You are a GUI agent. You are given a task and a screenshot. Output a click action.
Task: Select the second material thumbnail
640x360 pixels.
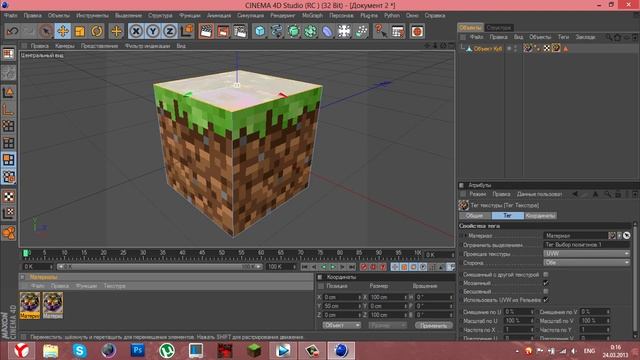click(53, 305)
